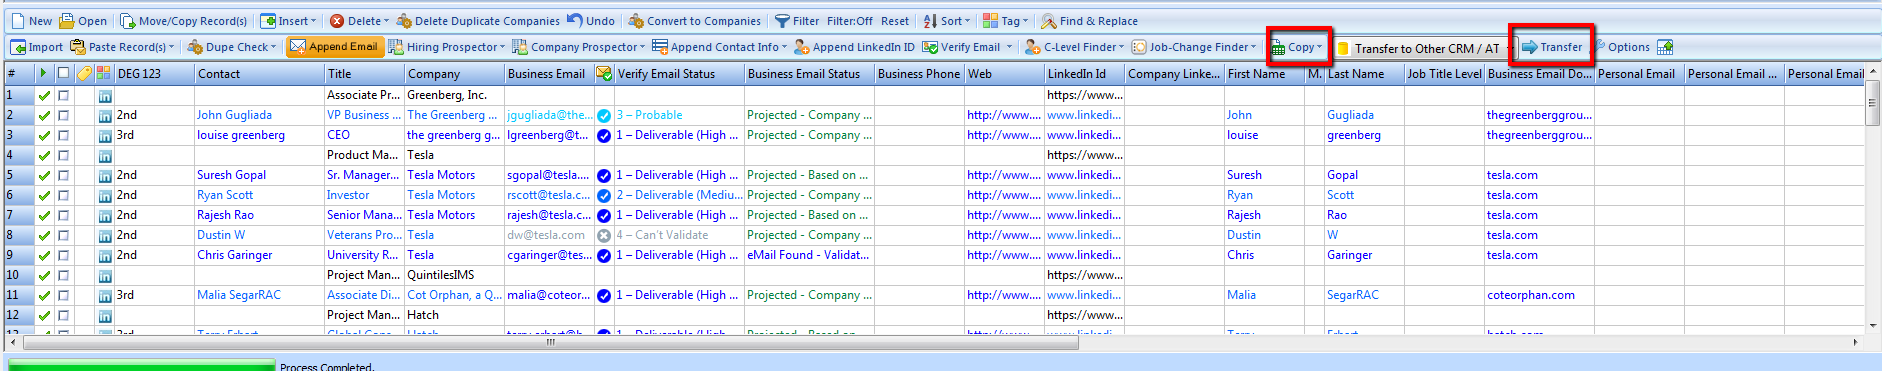1882x371 pixels.
Task: Open John Gugliada contact link
Action: (x=234, y=116)
